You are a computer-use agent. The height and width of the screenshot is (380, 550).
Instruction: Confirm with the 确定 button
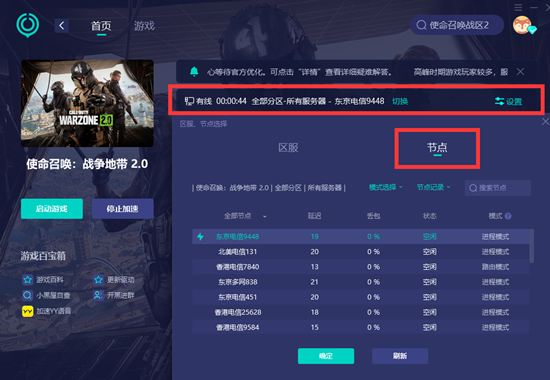point(326,356)
